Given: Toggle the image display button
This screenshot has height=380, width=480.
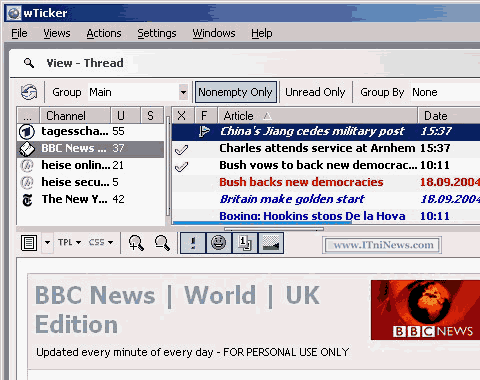Looking at the screenshot, I should (271, 243).
